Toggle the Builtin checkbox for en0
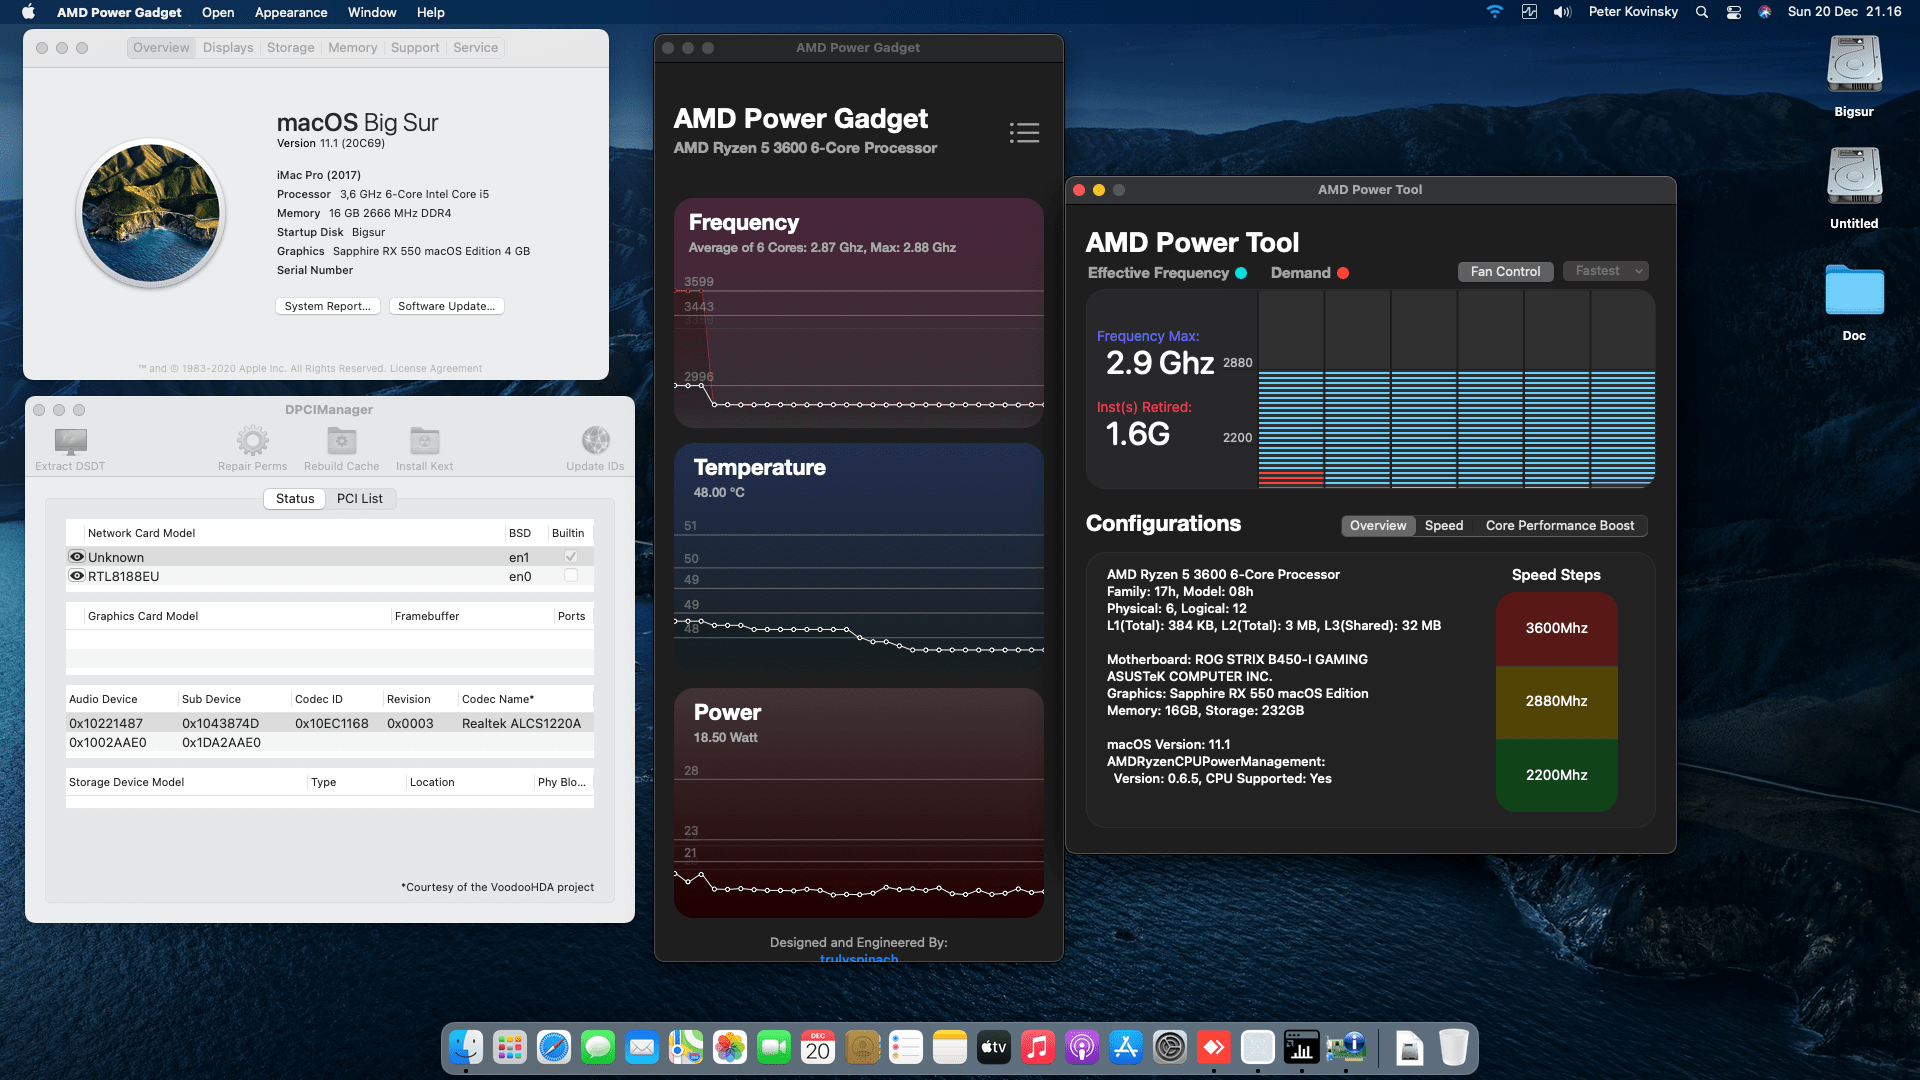The image size is (1920, 1080). [x=571, y=576]
